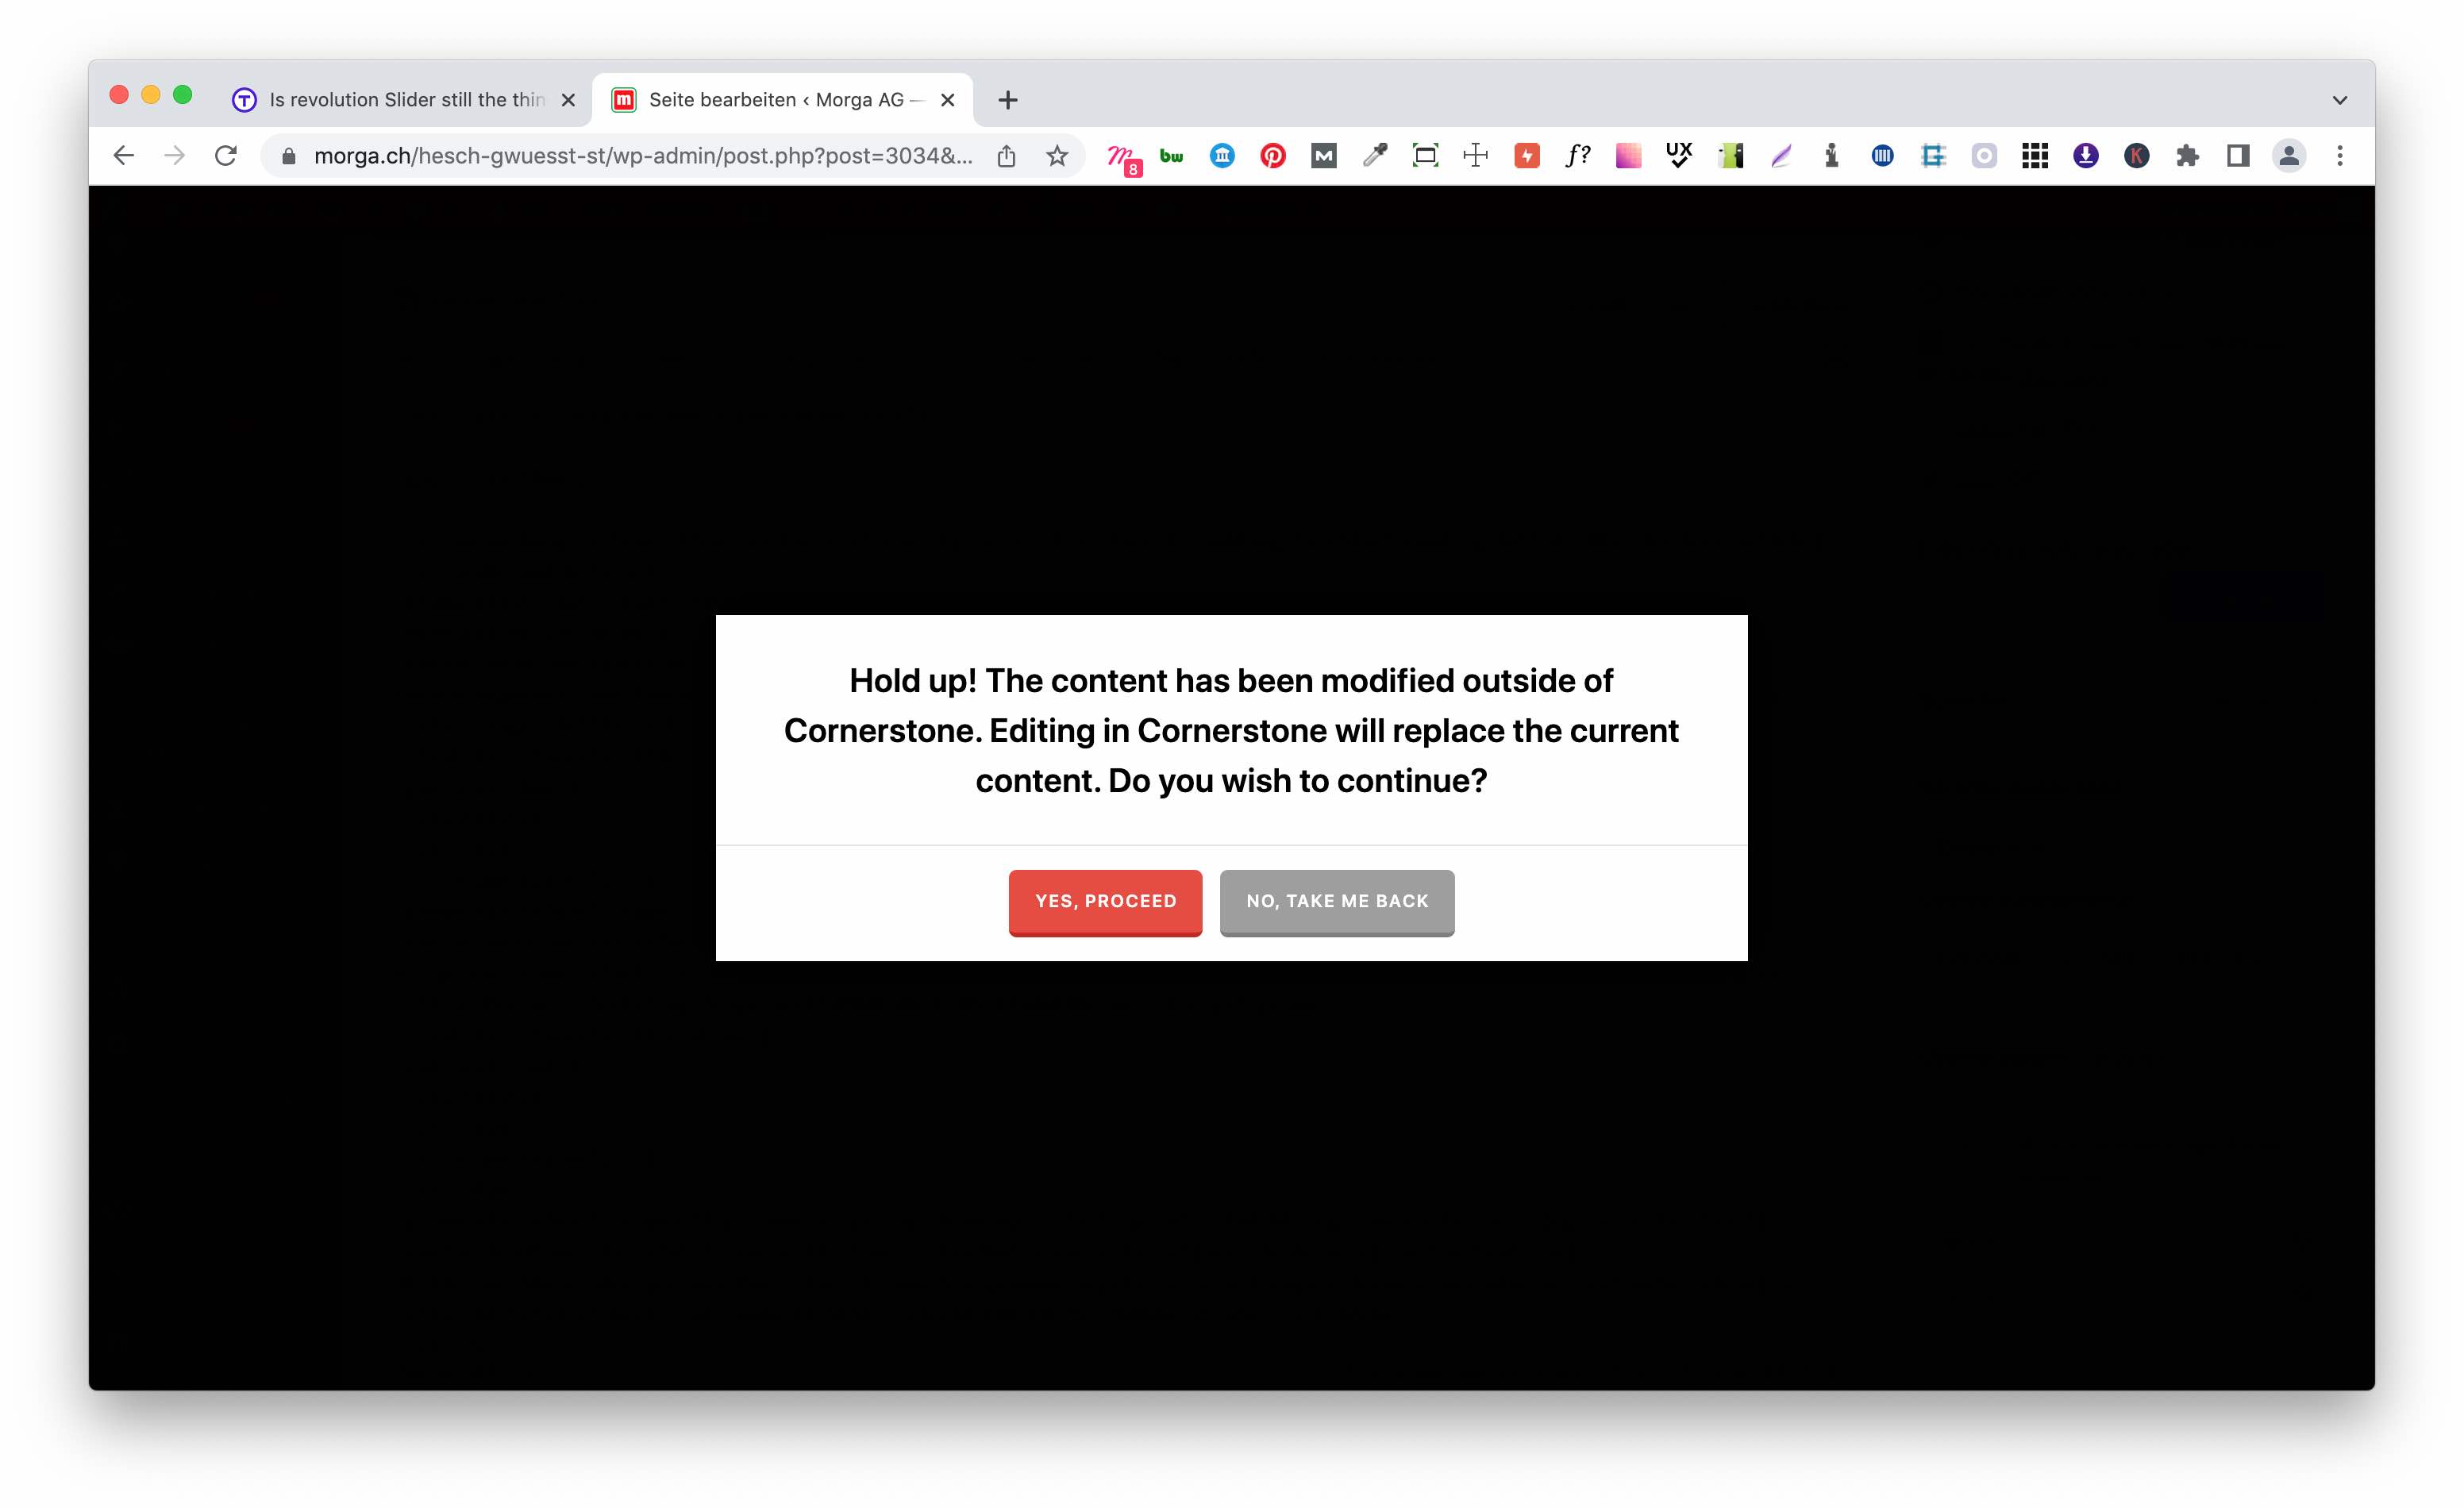Click the 3x3 grid apps extension icon

(2034, 156)
